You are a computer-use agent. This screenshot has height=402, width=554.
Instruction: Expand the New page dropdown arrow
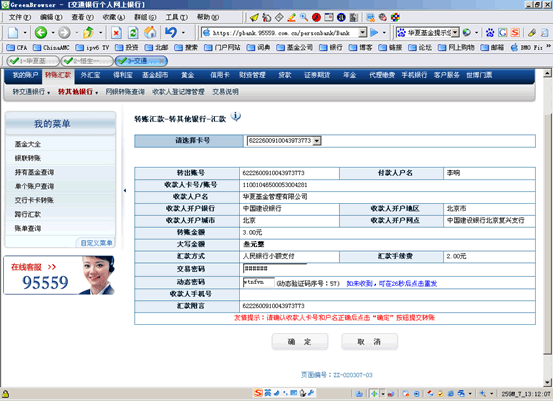[x=25, y=33]
